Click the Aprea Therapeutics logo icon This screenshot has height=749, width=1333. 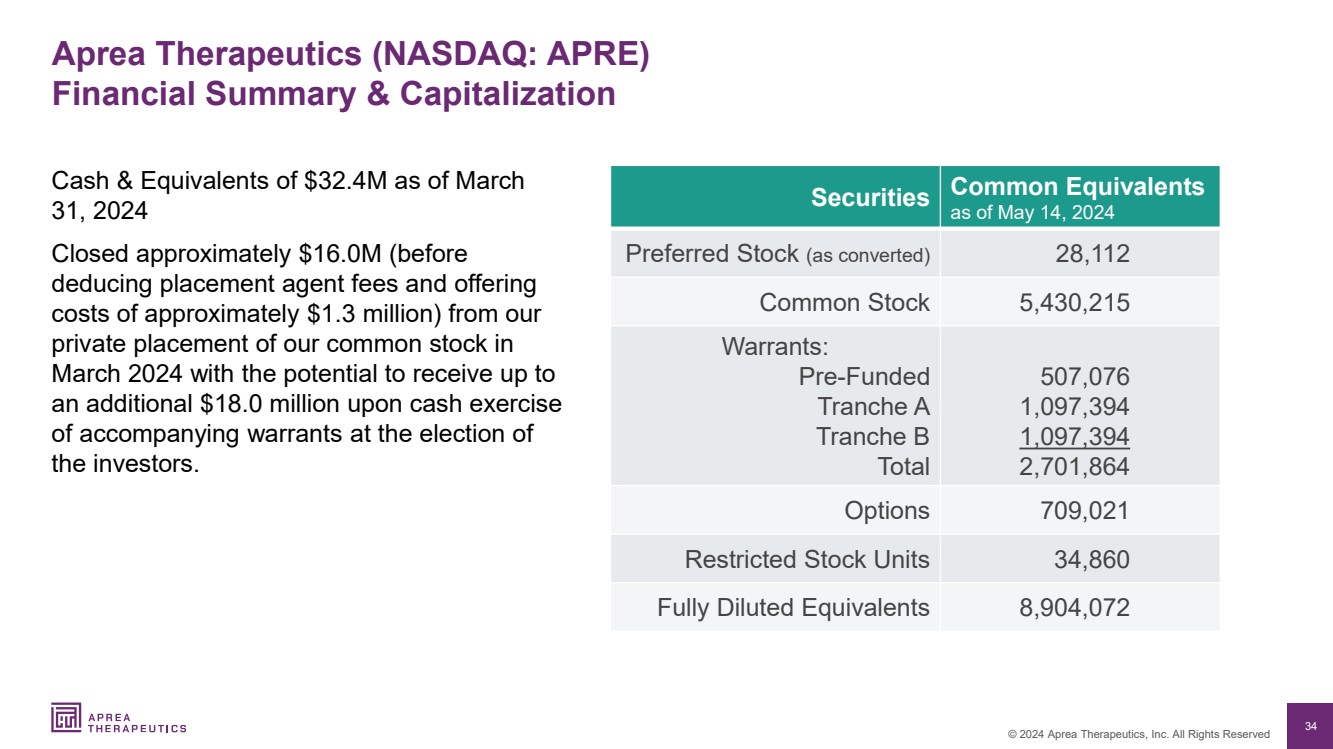68,718
